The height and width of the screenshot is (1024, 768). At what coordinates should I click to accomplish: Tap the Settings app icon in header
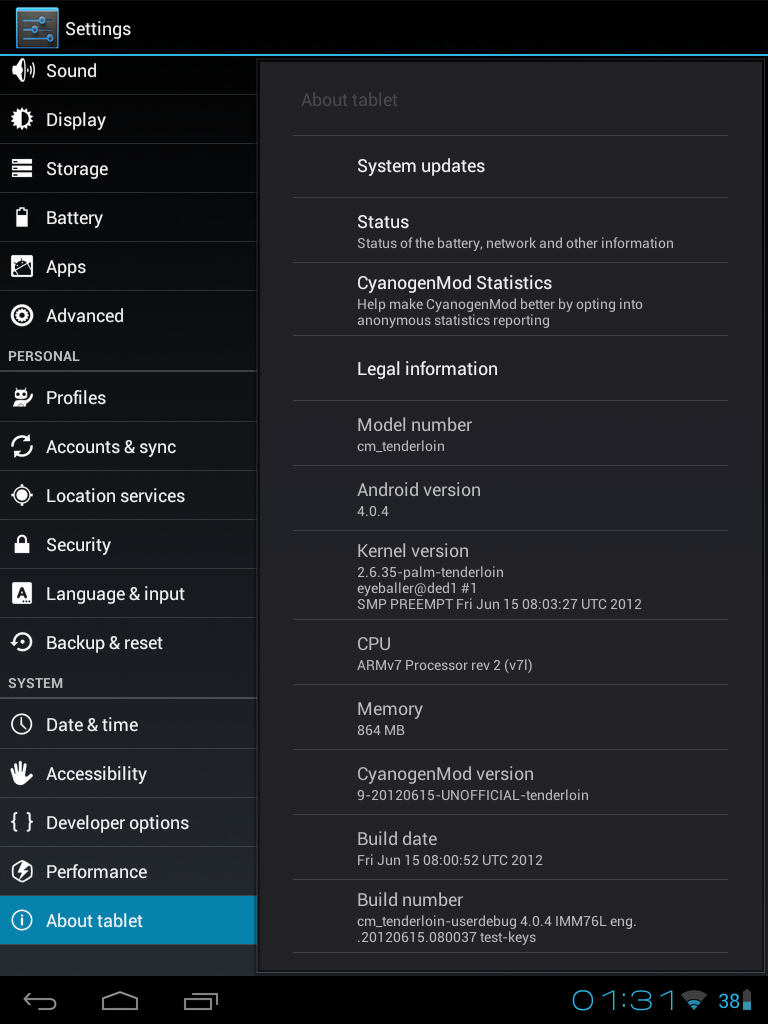click(x=37, y=28)
